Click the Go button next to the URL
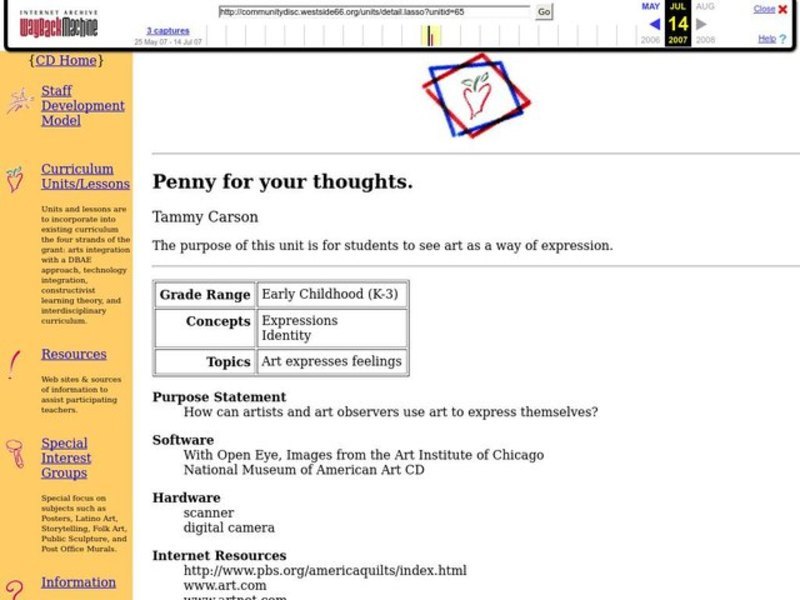This screenshot has width=800, height=600. (x=543, y=11)
